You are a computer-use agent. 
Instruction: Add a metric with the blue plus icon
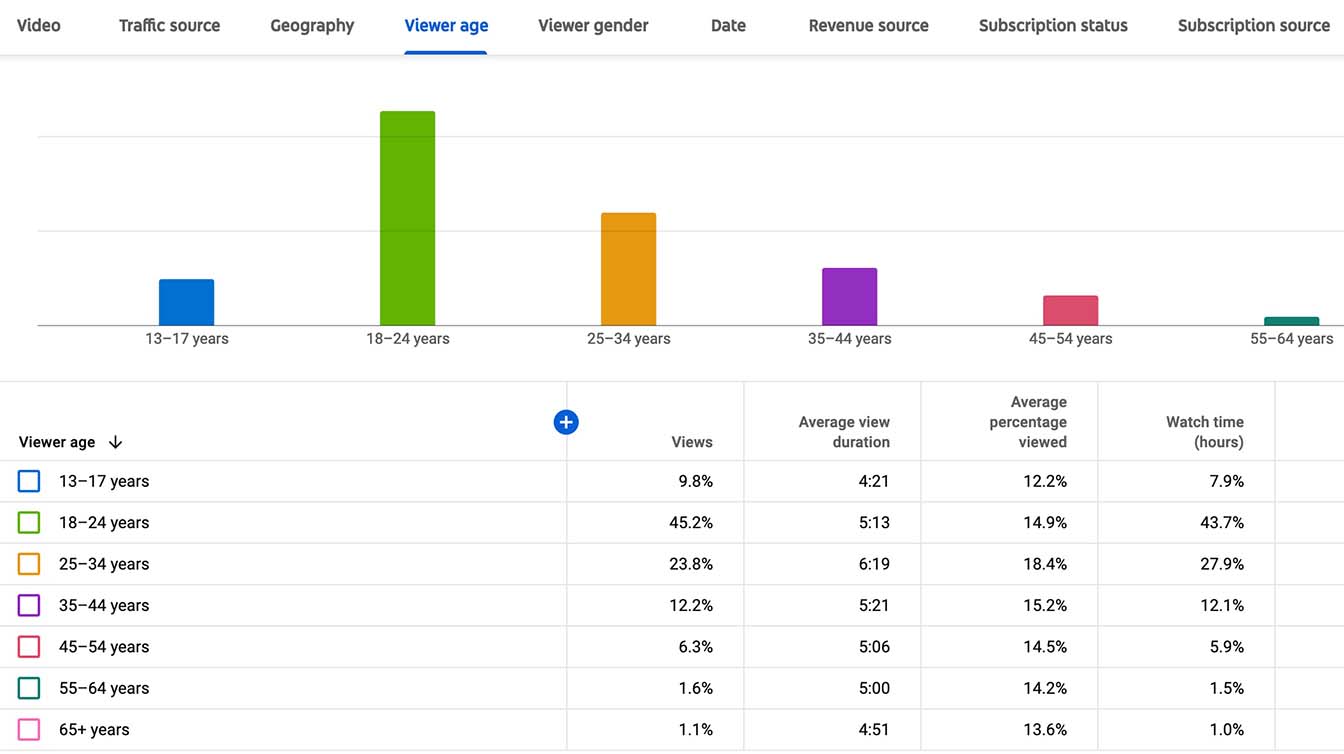[x=566, y=422]
